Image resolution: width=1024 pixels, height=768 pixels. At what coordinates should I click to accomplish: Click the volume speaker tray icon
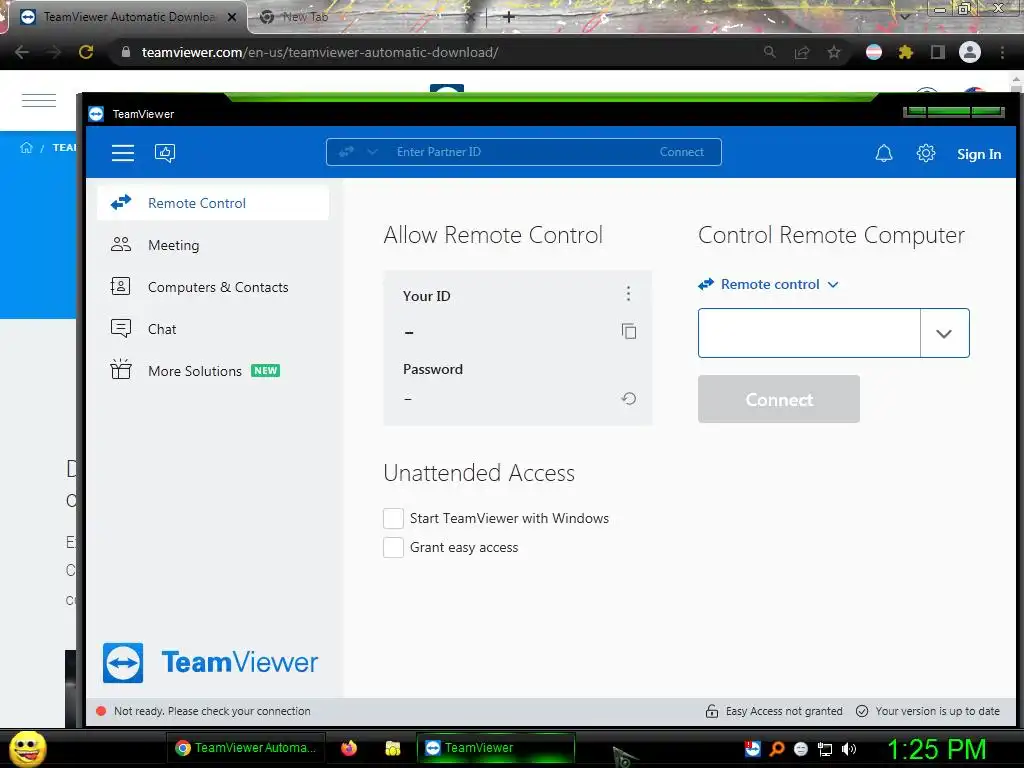[x=849, y=749]
